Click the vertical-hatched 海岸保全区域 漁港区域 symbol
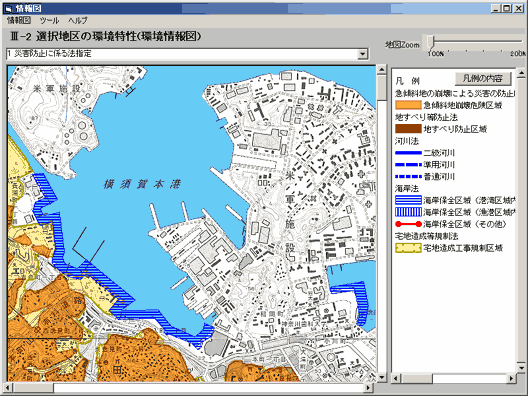 tap(408, 212)
